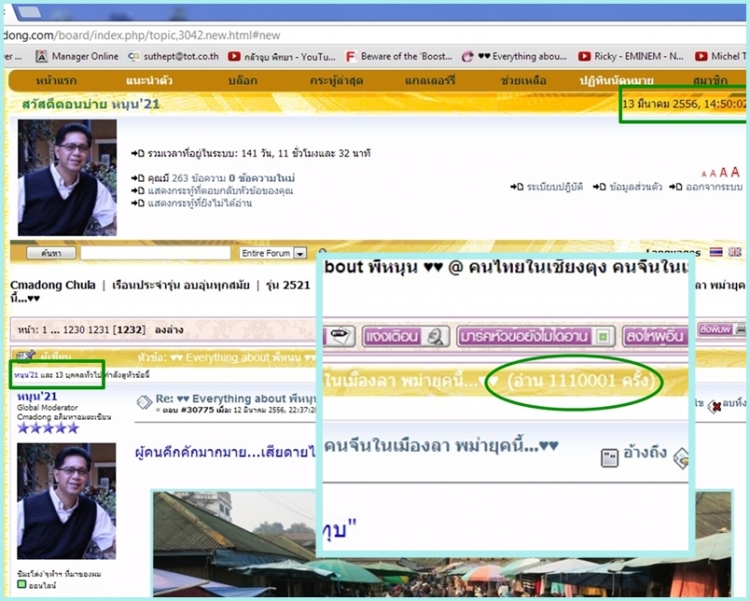Open the แกลเลอรี่ menu item

430,81
